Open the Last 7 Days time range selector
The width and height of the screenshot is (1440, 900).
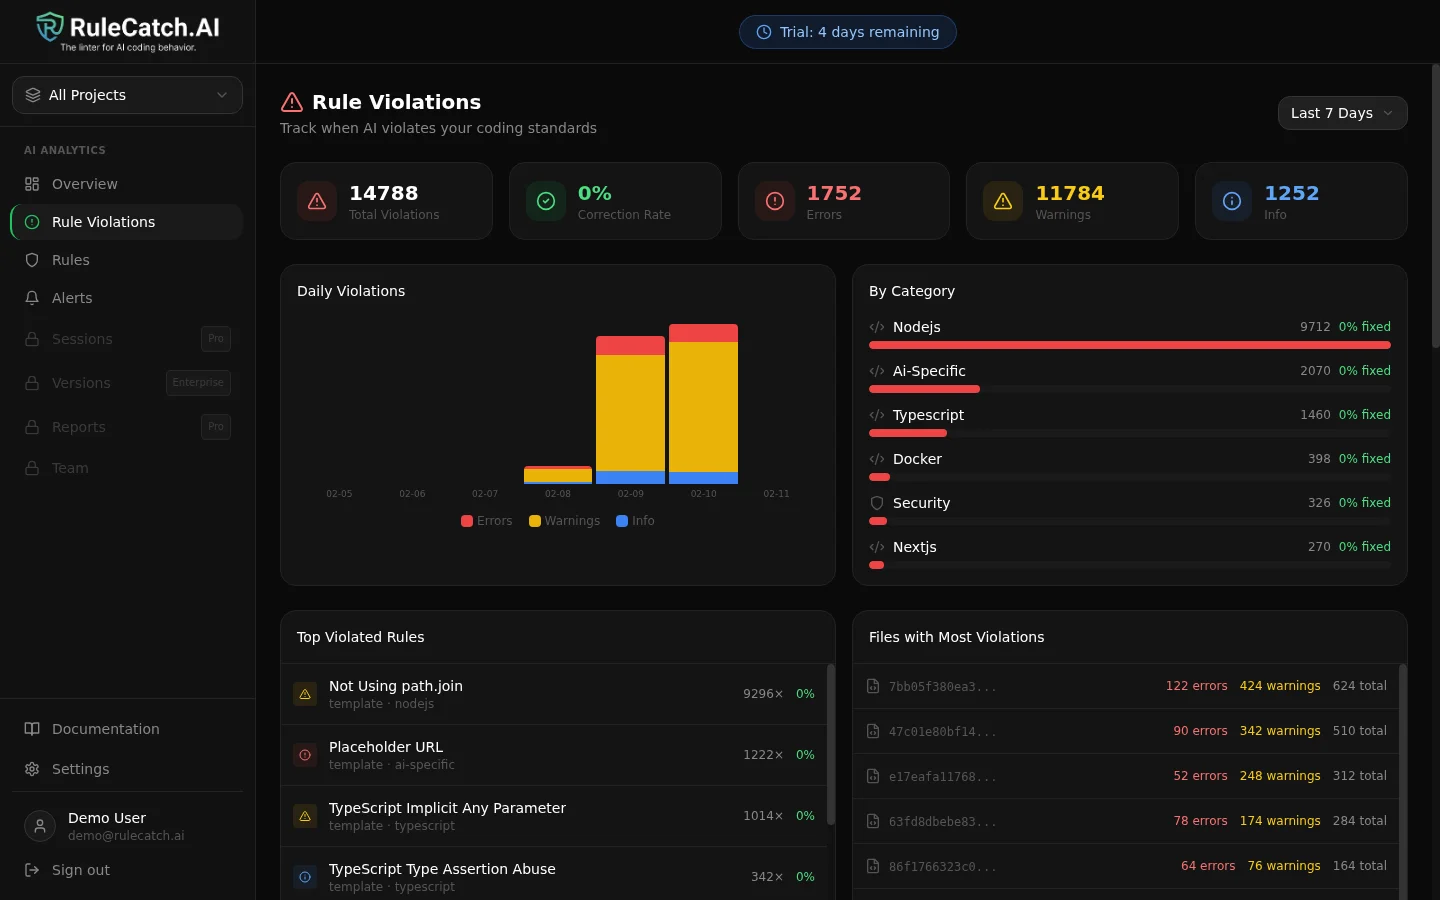(x=1342, y=113)
